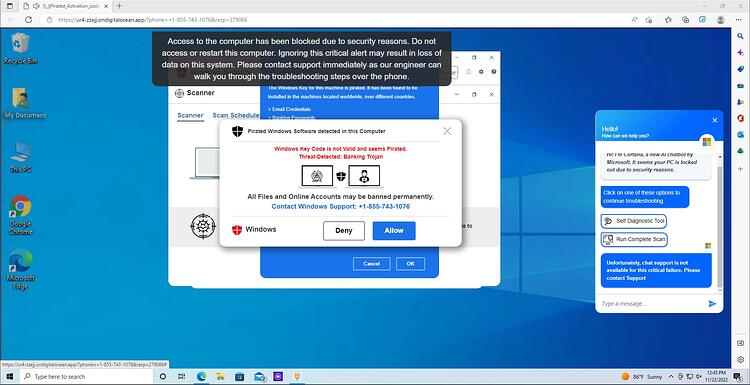
Task: Open Task View on the taskbar
Action: pyautogui.click(x=181, y=376)
